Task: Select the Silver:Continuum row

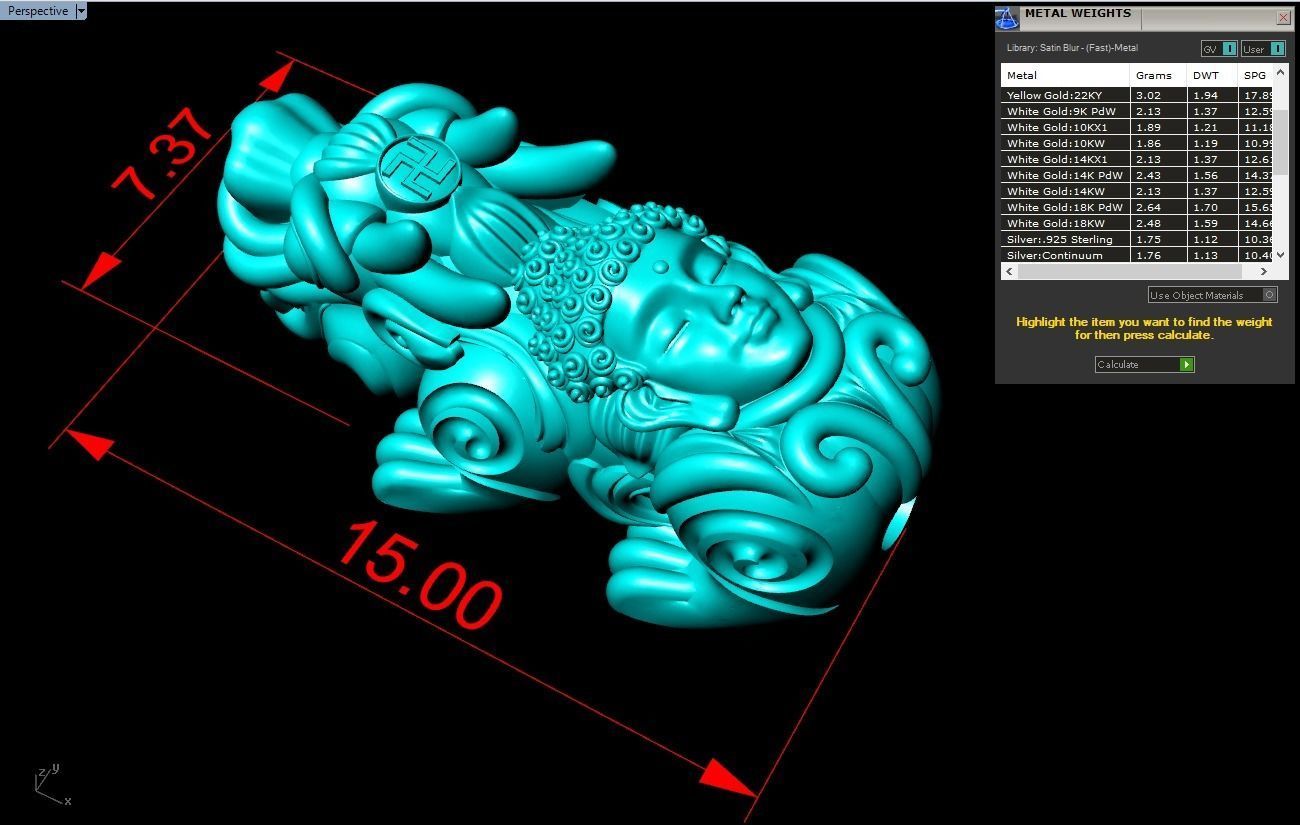Action: pyautogui.click(x=1137, y=255)
